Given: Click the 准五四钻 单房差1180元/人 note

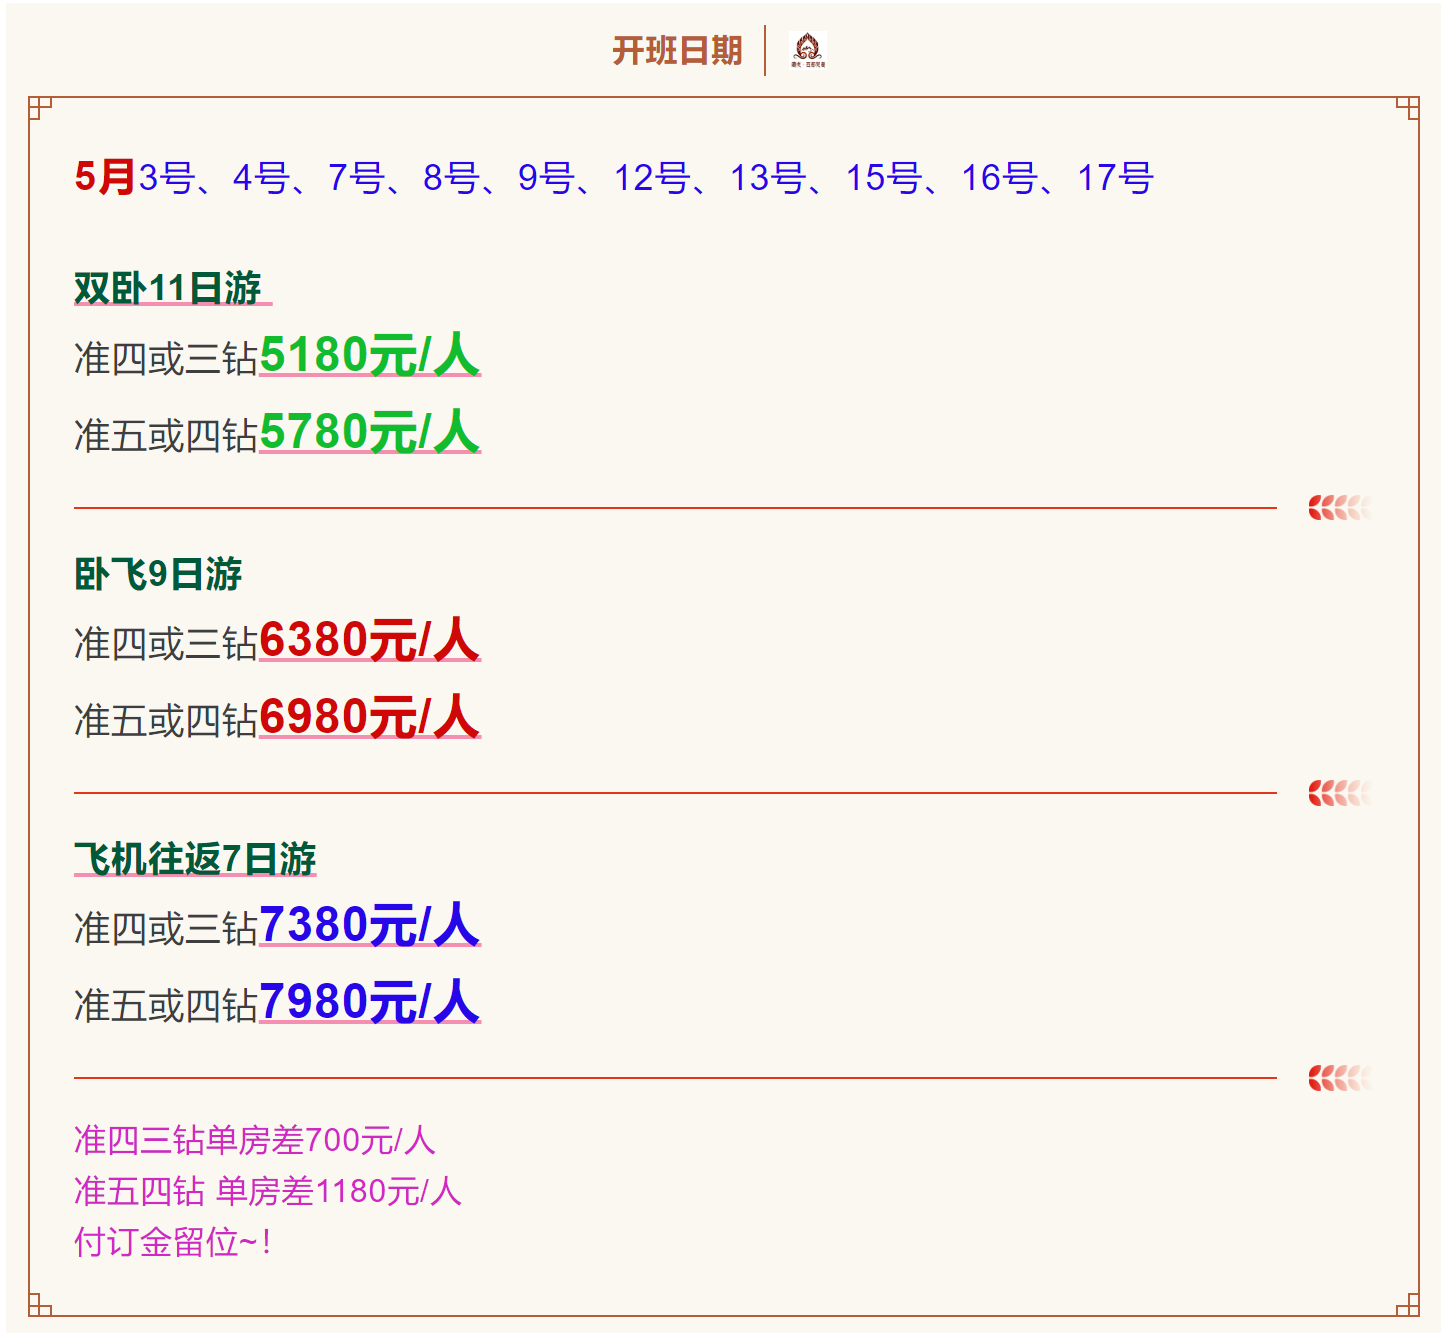Looking at the screenshot, I should tap(268, 1191).
